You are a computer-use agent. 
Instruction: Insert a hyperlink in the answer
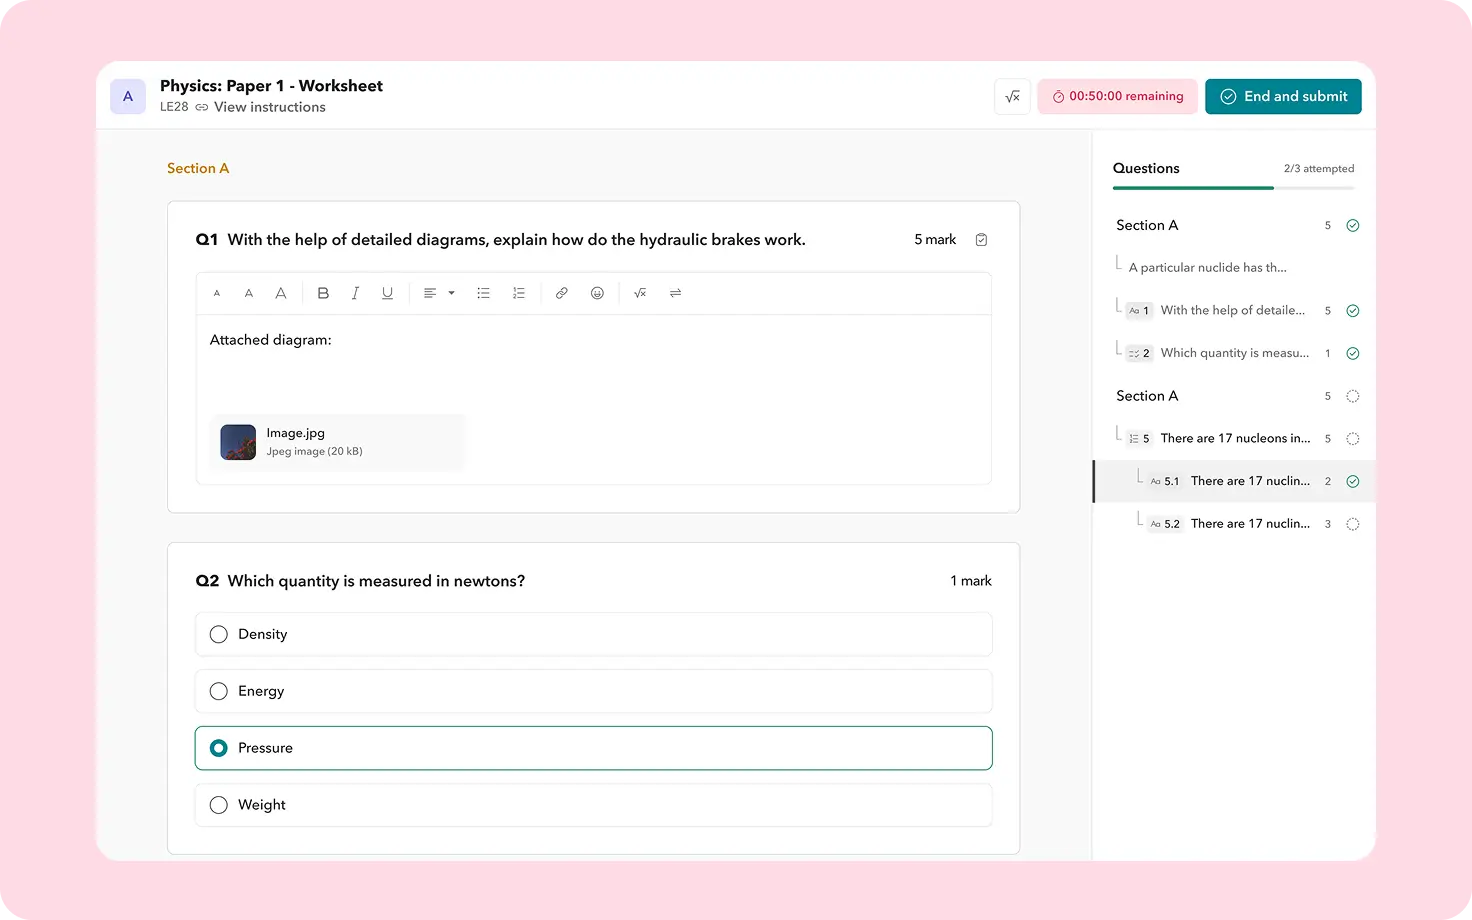pyautogui.click(x=562, y=293)
